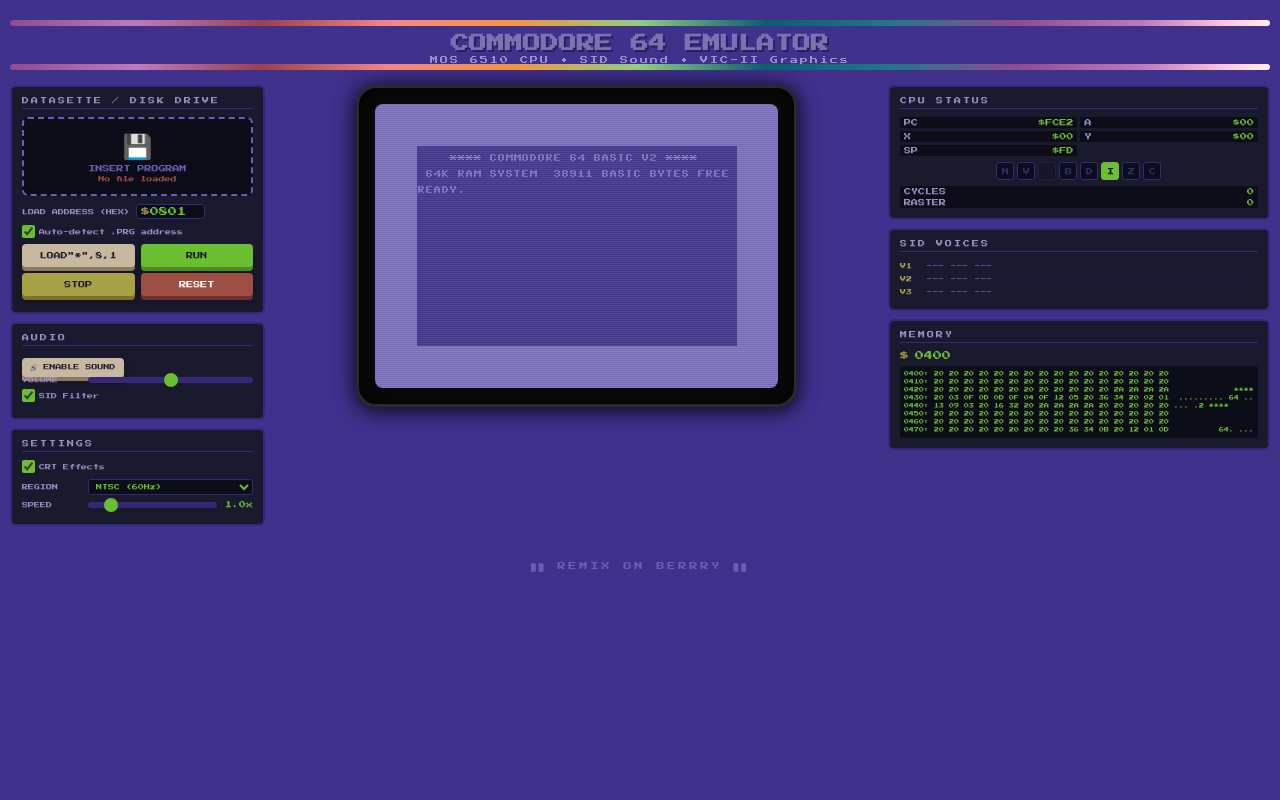Viewport: 1280px width, 800px height.
Task: Select the highlighted I interrupt flag
Action: [x=1109, y=171]
